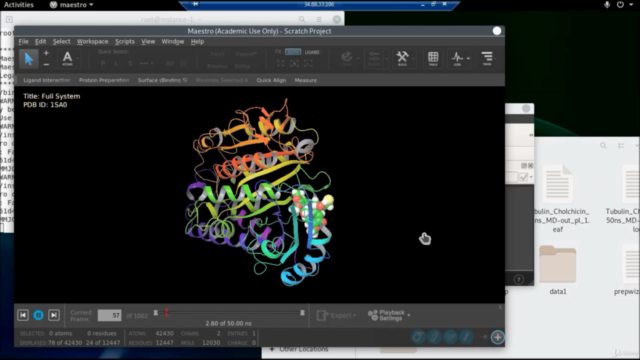Expand the Quick Select more options ellipsis
This screenshot has height=360, width=640.
click(144, 63)
